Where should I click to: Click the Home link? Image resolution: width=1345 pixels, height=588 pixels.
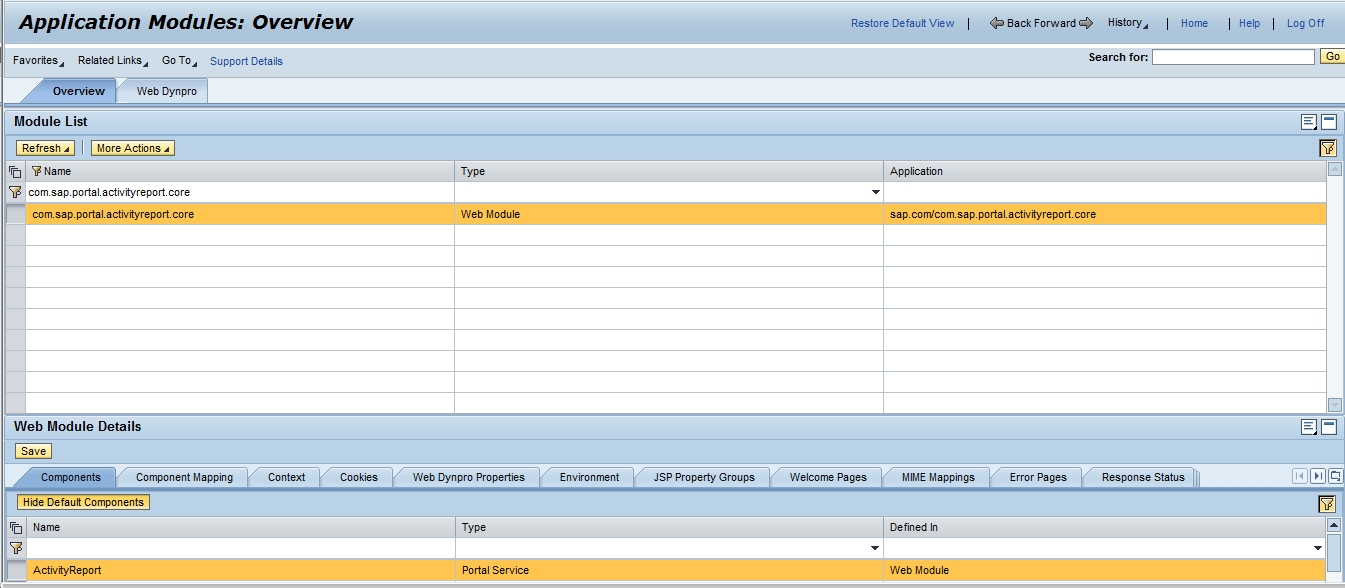(x=1194, y=23)
